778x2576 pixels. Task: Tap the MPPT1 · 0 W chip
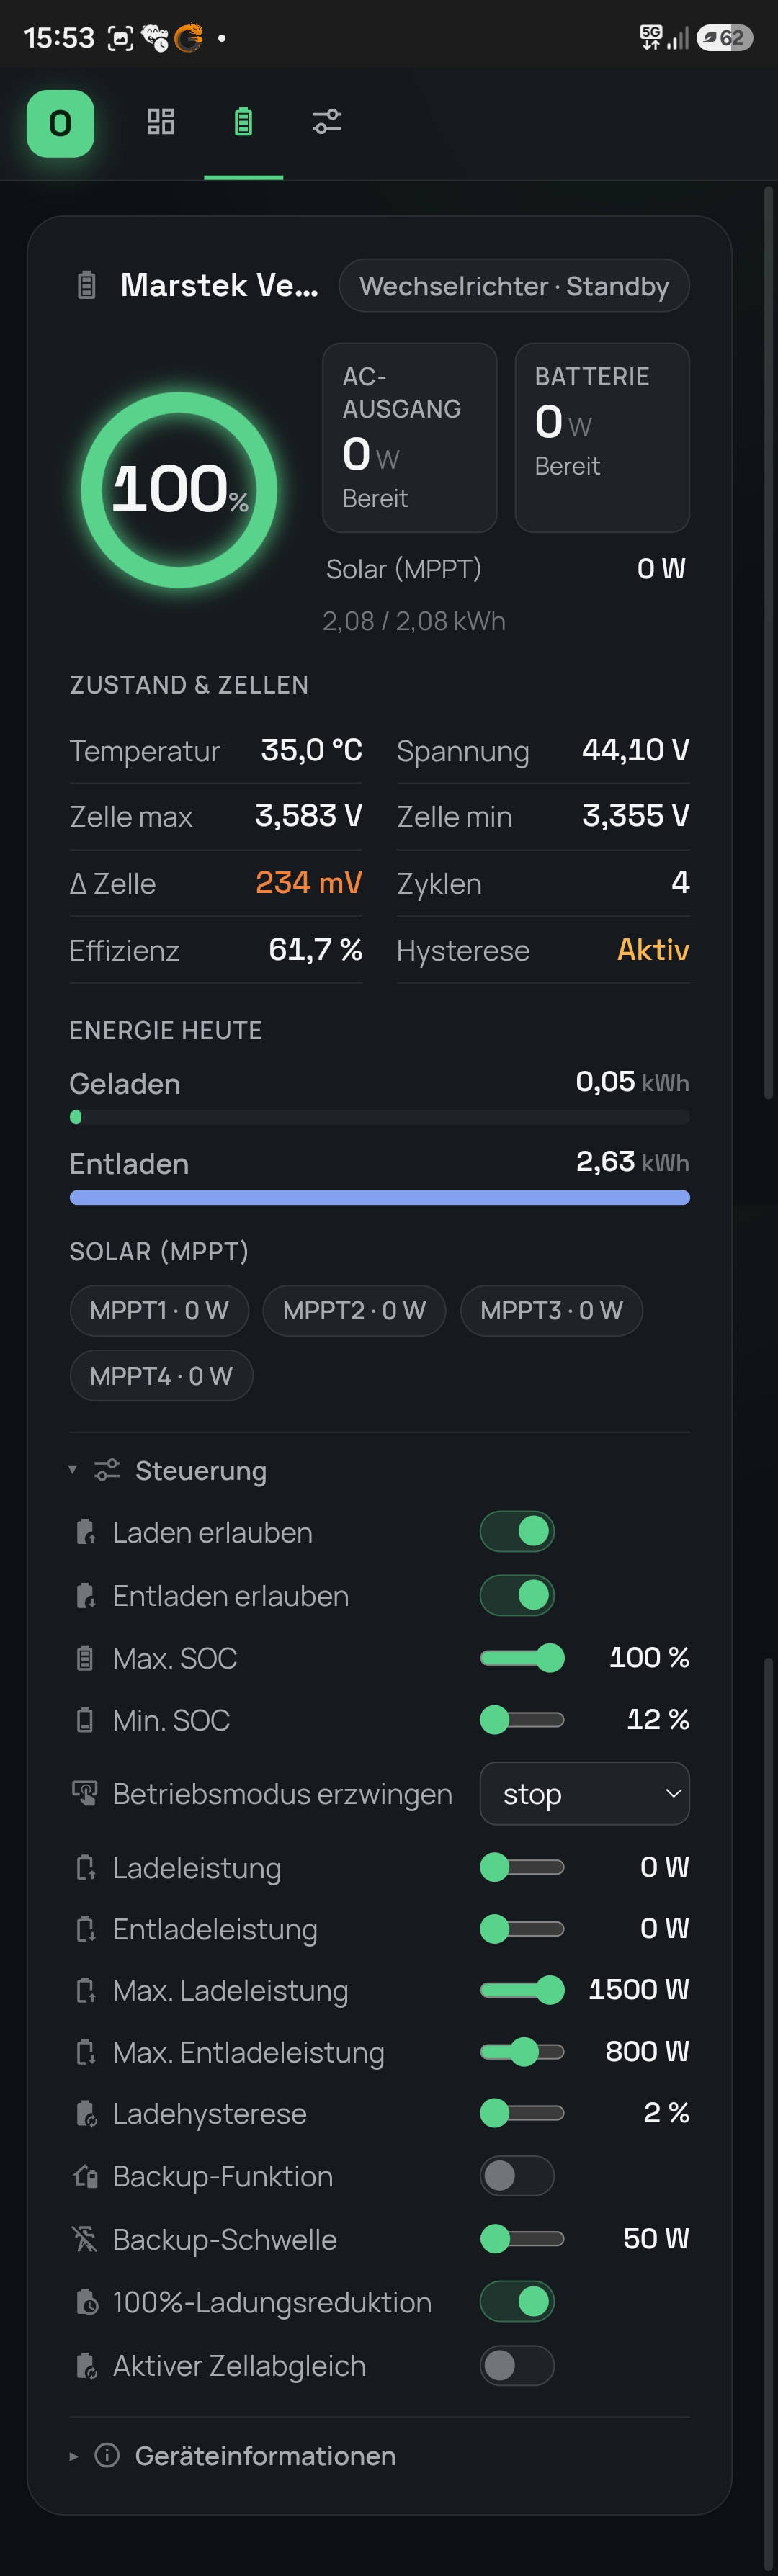tap(159, 1310)
